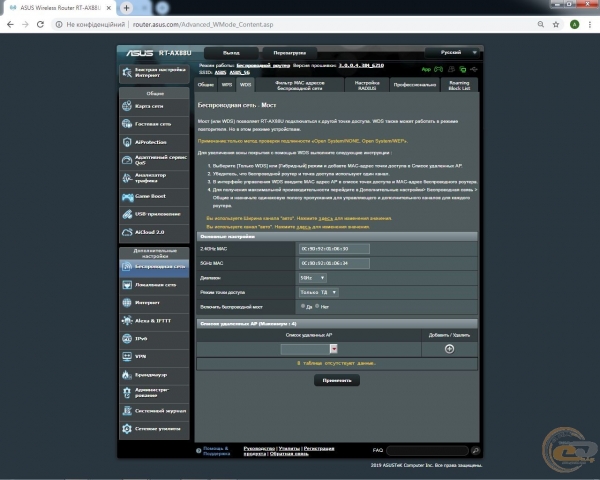Open Game Boost gamepad icon
The height and width of the screenshot is (480, 600).
127,196
